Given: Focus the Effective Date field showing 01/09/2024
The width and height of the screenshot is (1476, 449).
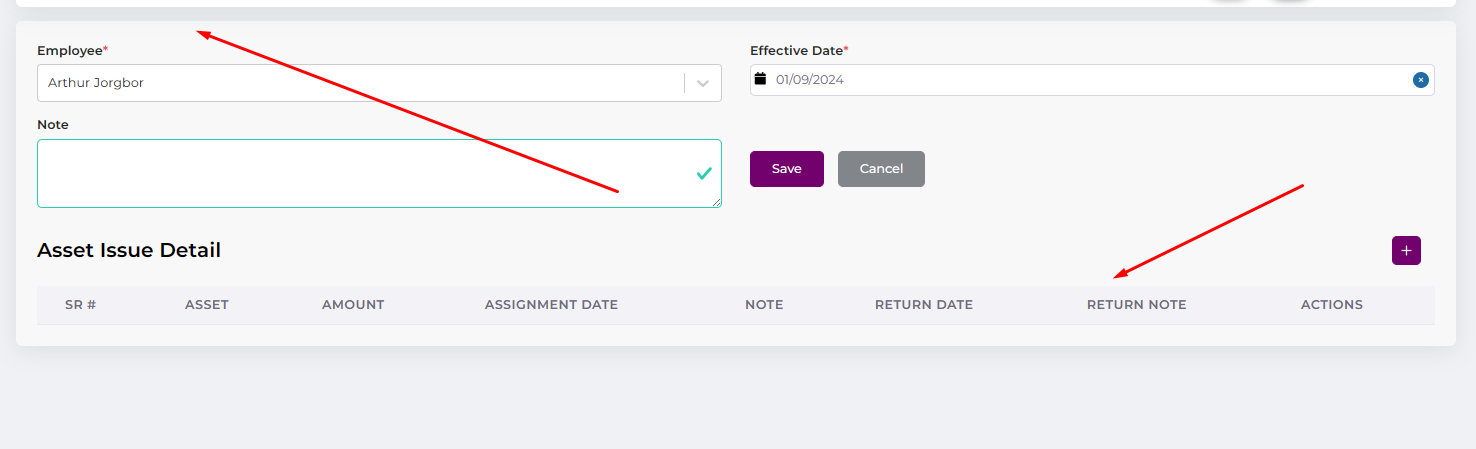Looking at the screenshot, I should [x=1080, y=80].
